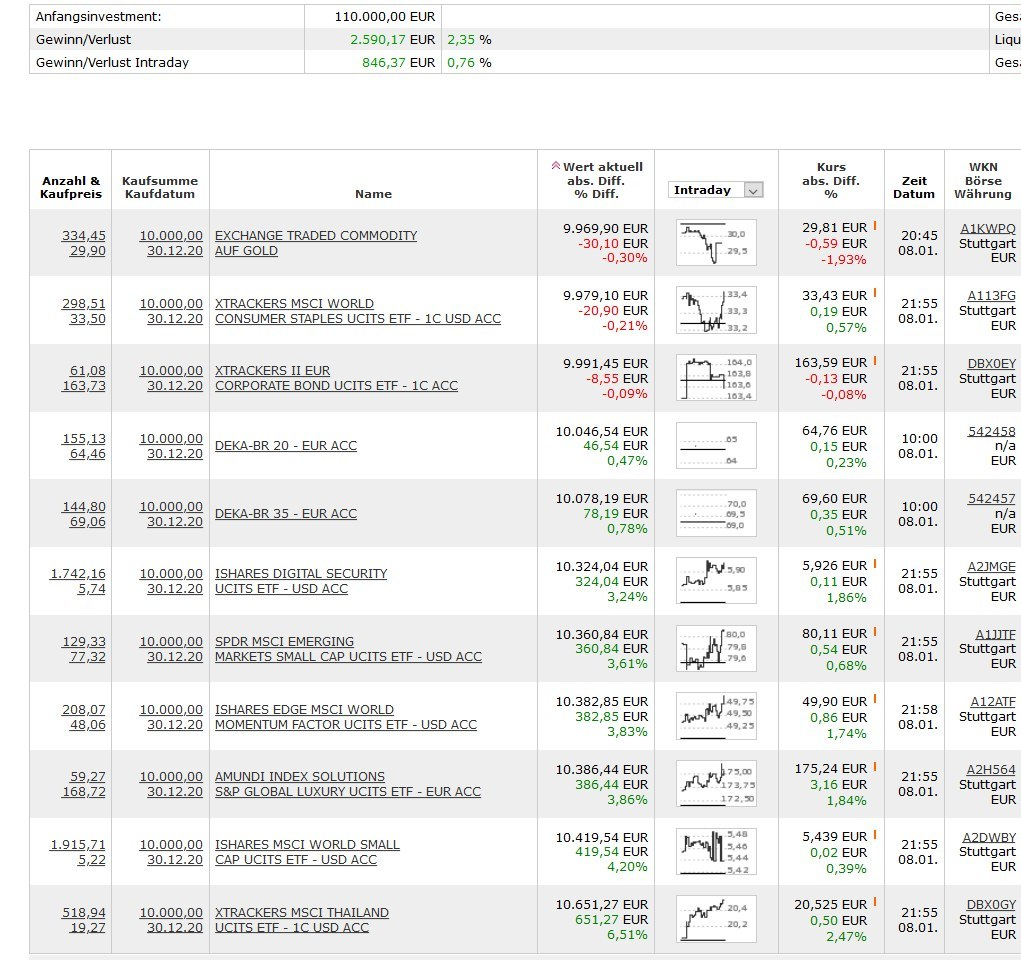Click WKN link A113FG
The image size is (1021, 960).
(991, 296)
